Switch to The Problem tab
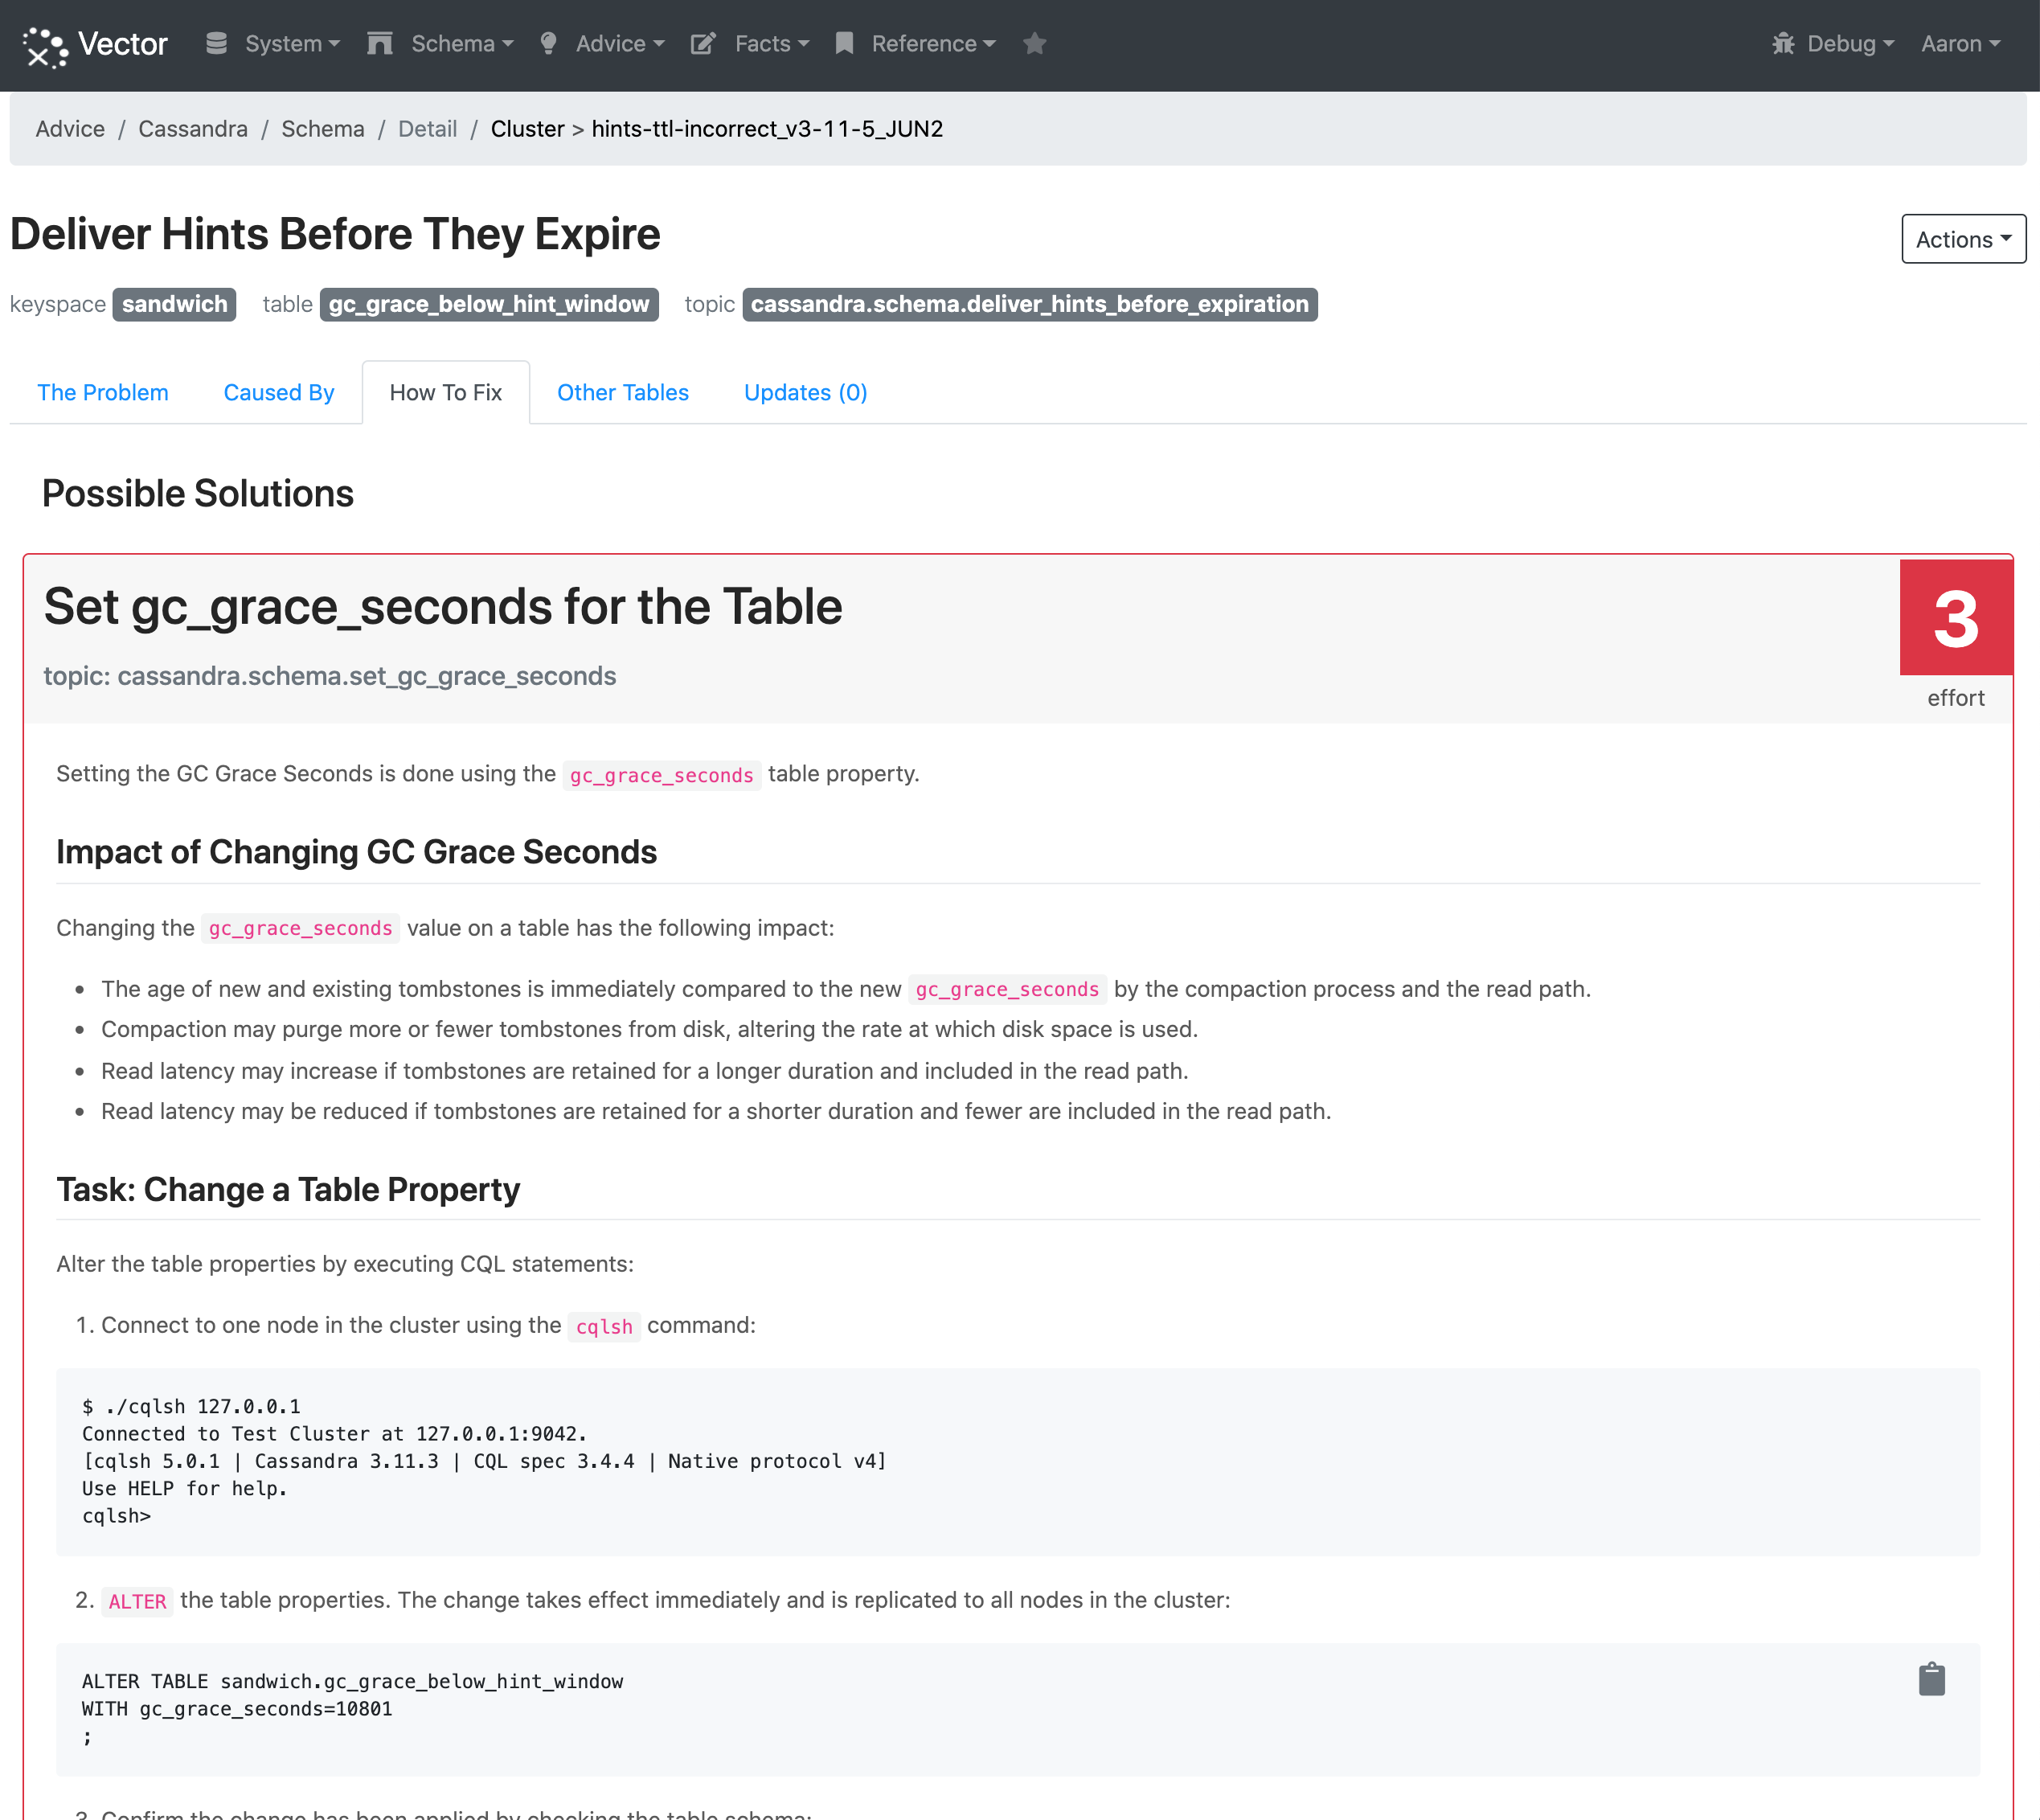 click(x=102, y=392)
